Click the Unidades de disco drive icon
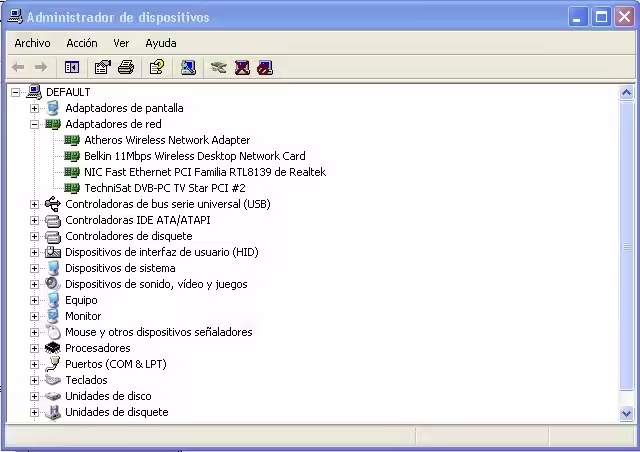Viewport: 640px width, 452px height. coord(53,396)
